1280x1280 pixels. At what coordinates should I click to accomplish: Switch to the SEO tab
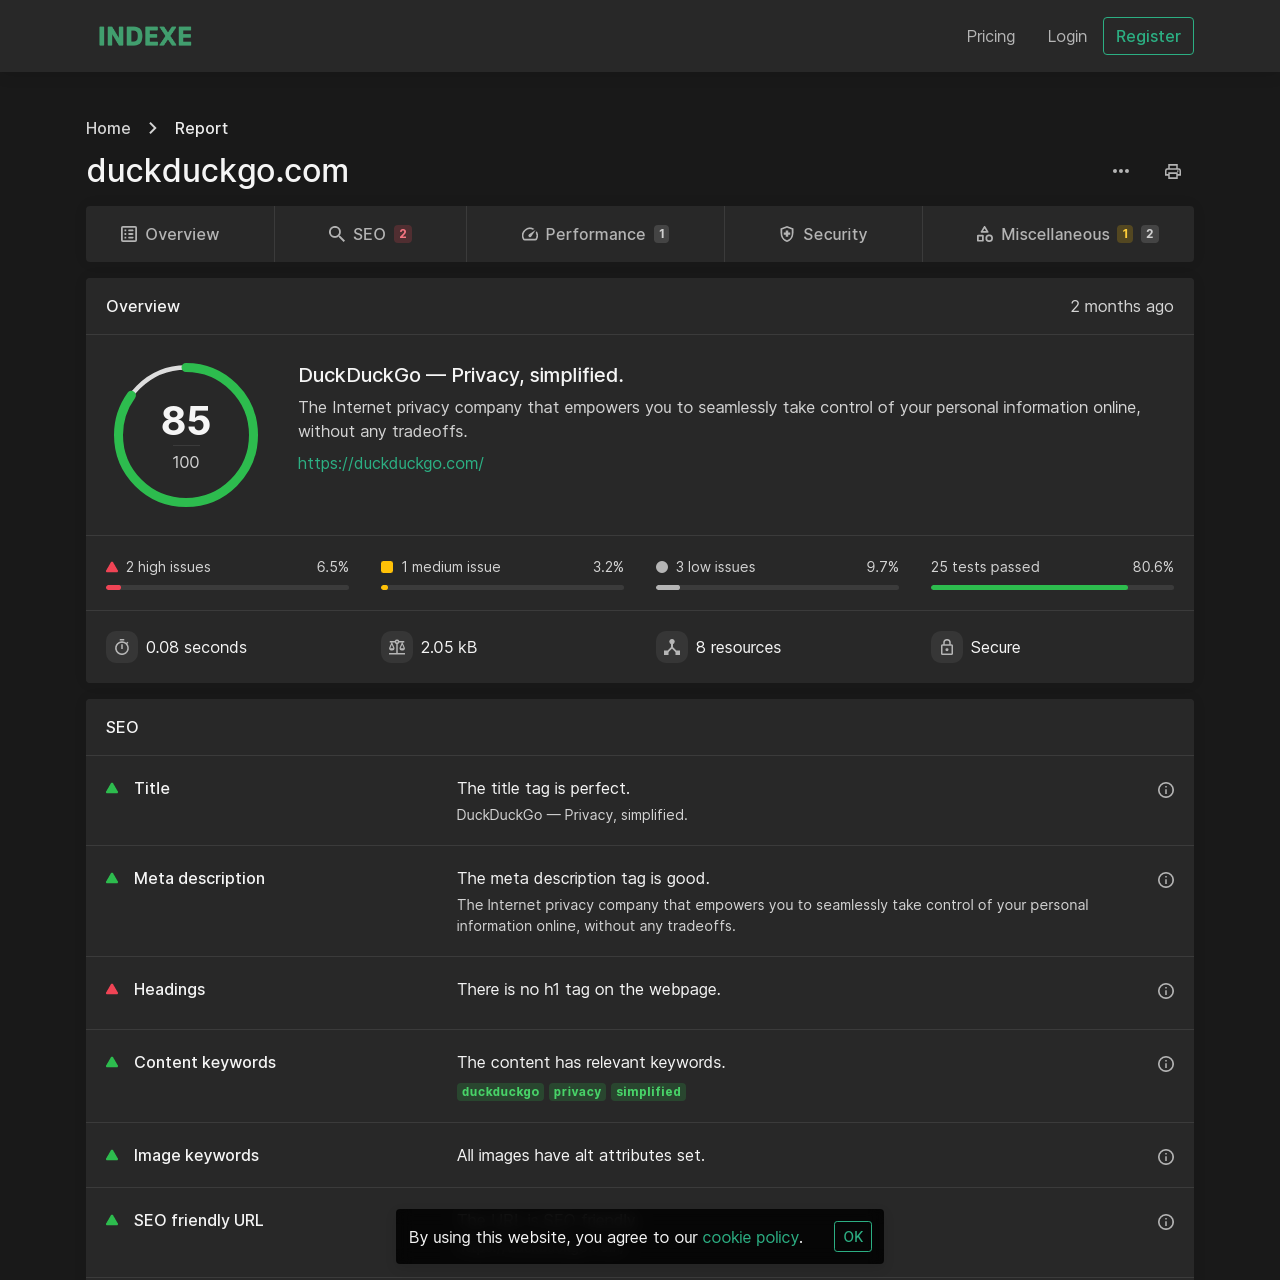370,234
